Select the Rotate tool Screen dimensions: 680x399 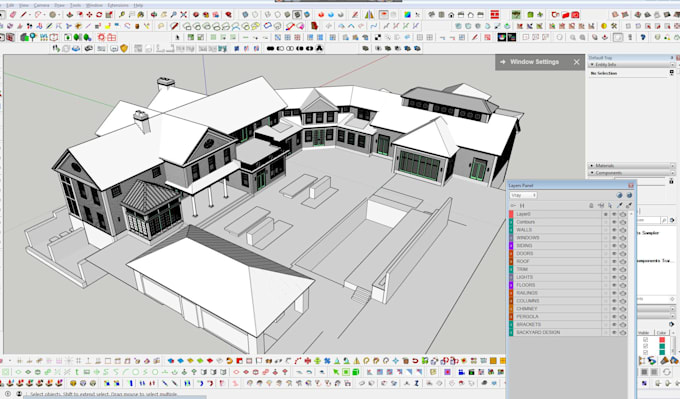pyautogui.click(x=99, y=15)
